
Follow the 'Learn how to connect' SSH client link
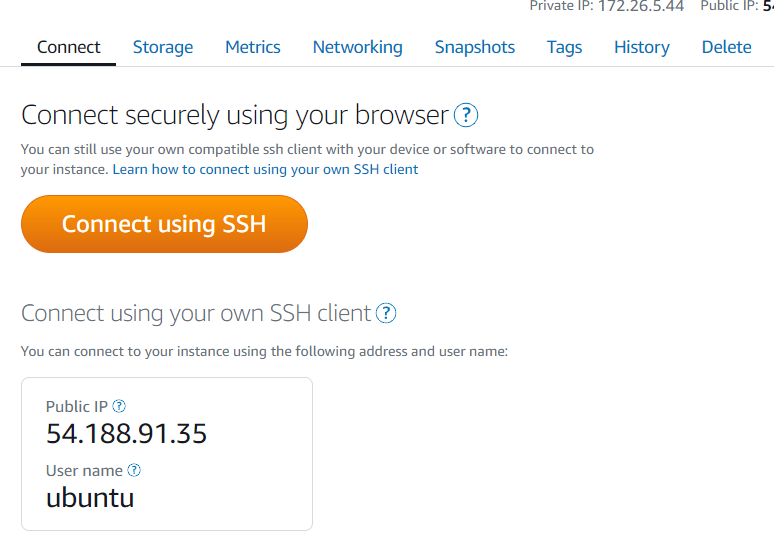(x=265, y=170)
